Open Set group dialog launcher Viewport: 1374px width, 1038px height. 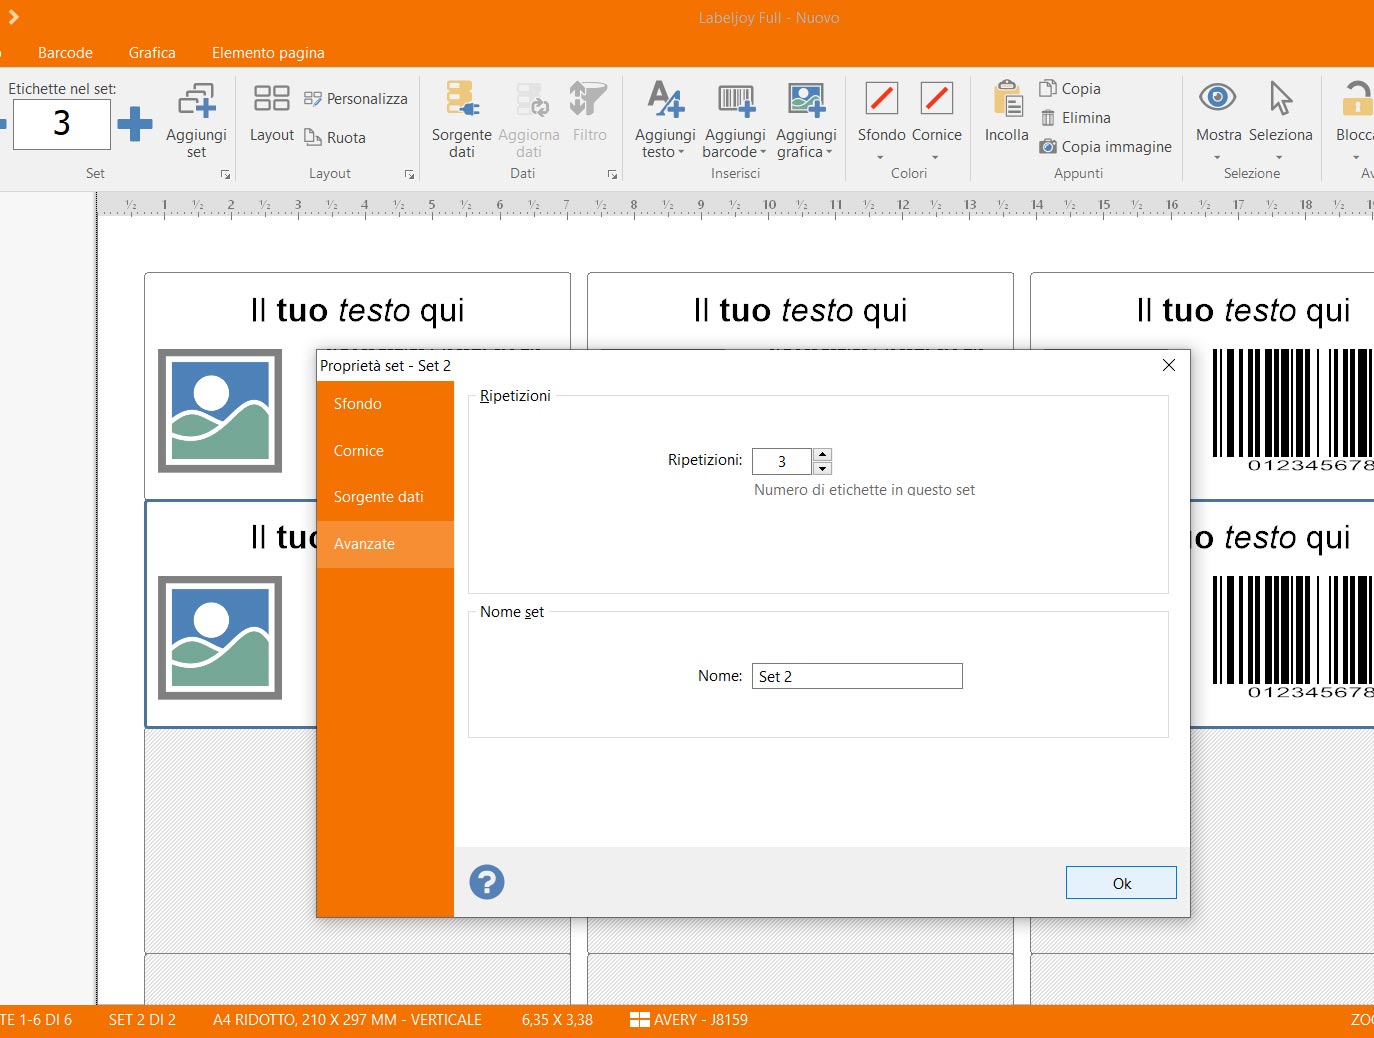226,175
